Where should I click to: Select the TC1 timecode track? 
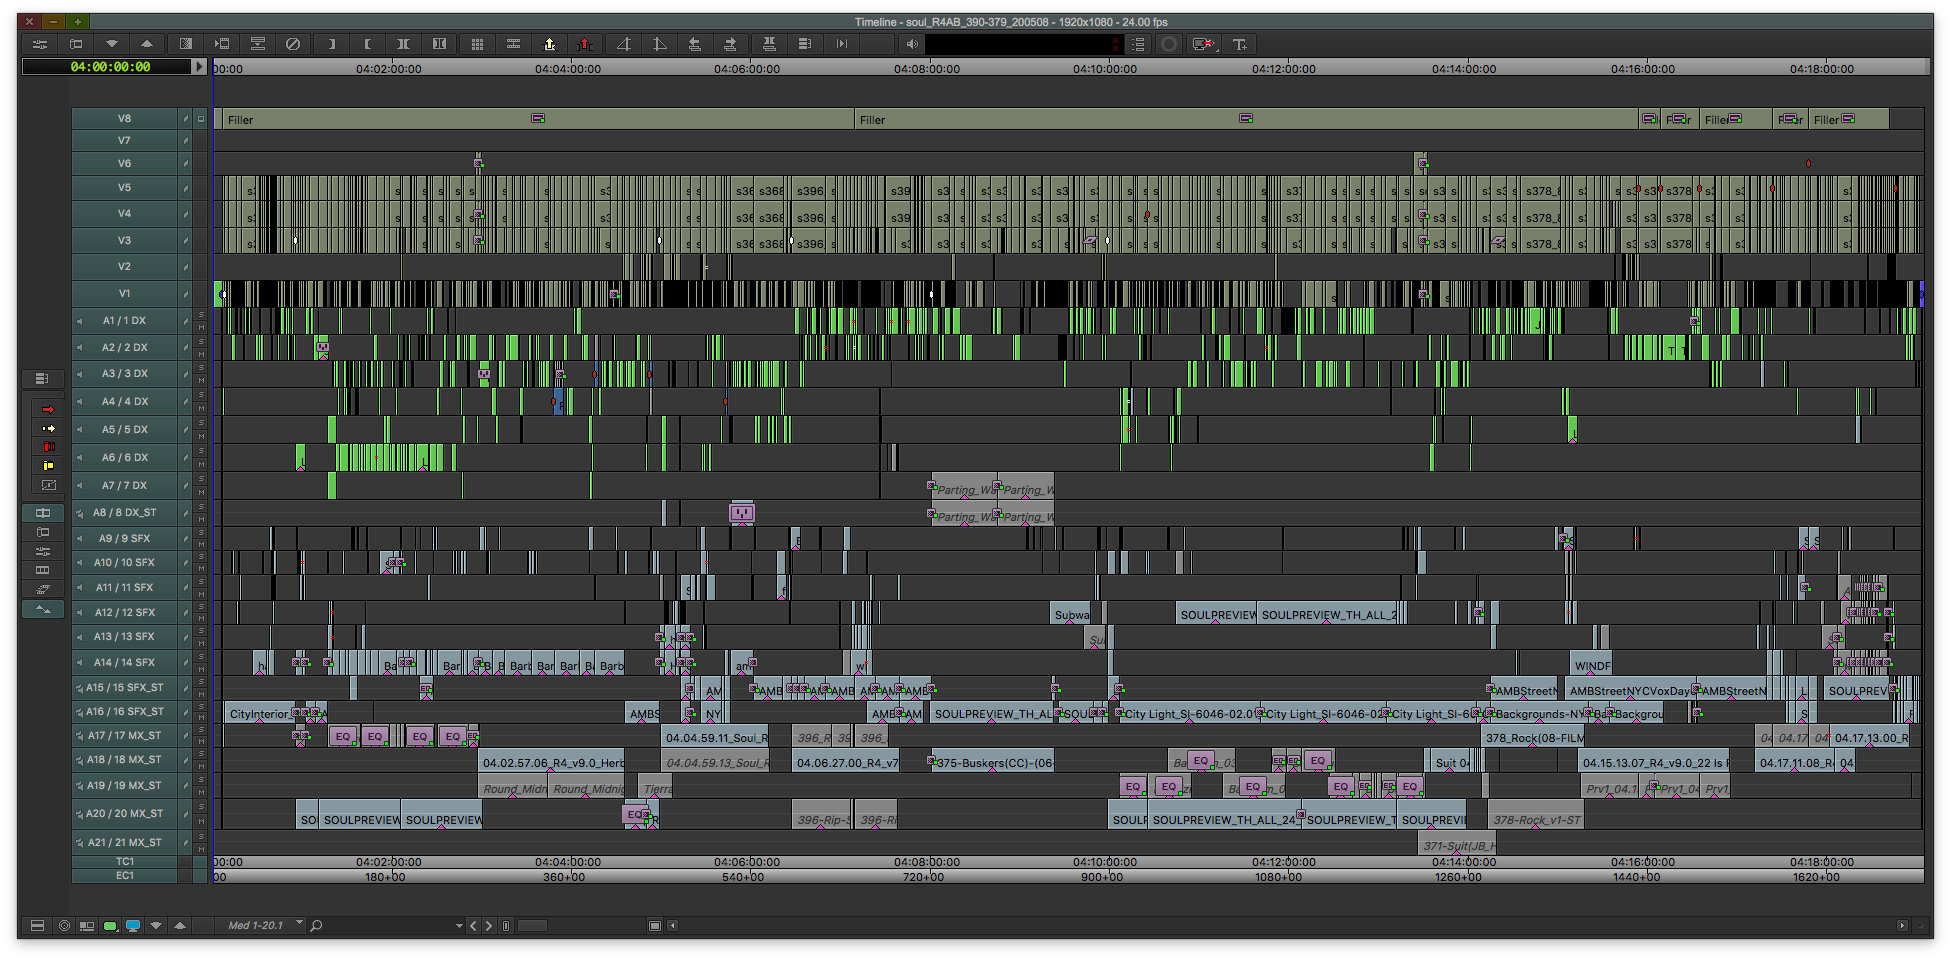[x=125, y=861]
